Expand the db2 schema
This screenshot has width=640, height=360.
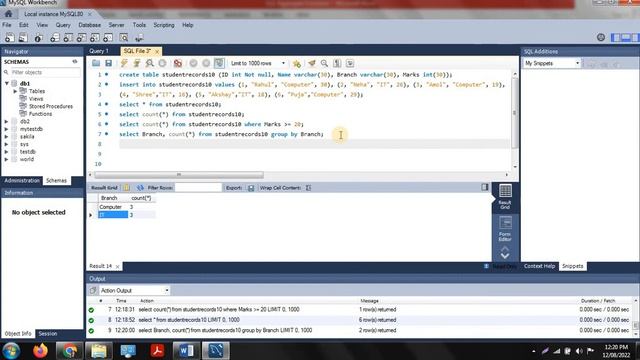(7, 122)
